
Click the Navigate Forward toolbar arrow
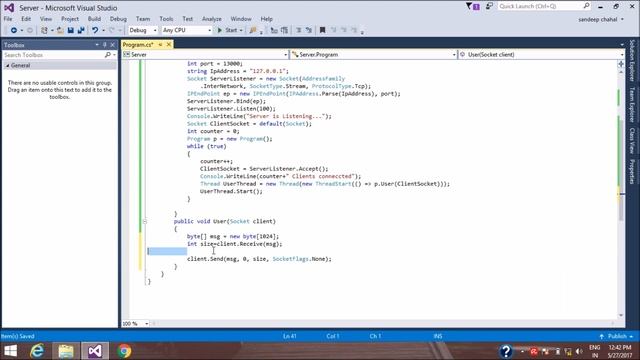click(29, 30)
